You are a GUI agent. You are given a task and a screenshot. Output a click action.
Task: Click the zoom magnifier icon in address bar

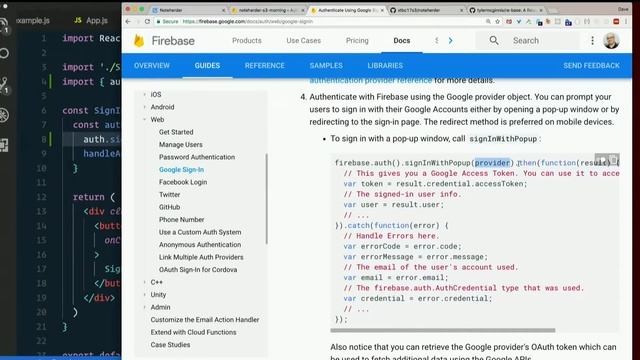pyautogui.click(x=488, y=21)
